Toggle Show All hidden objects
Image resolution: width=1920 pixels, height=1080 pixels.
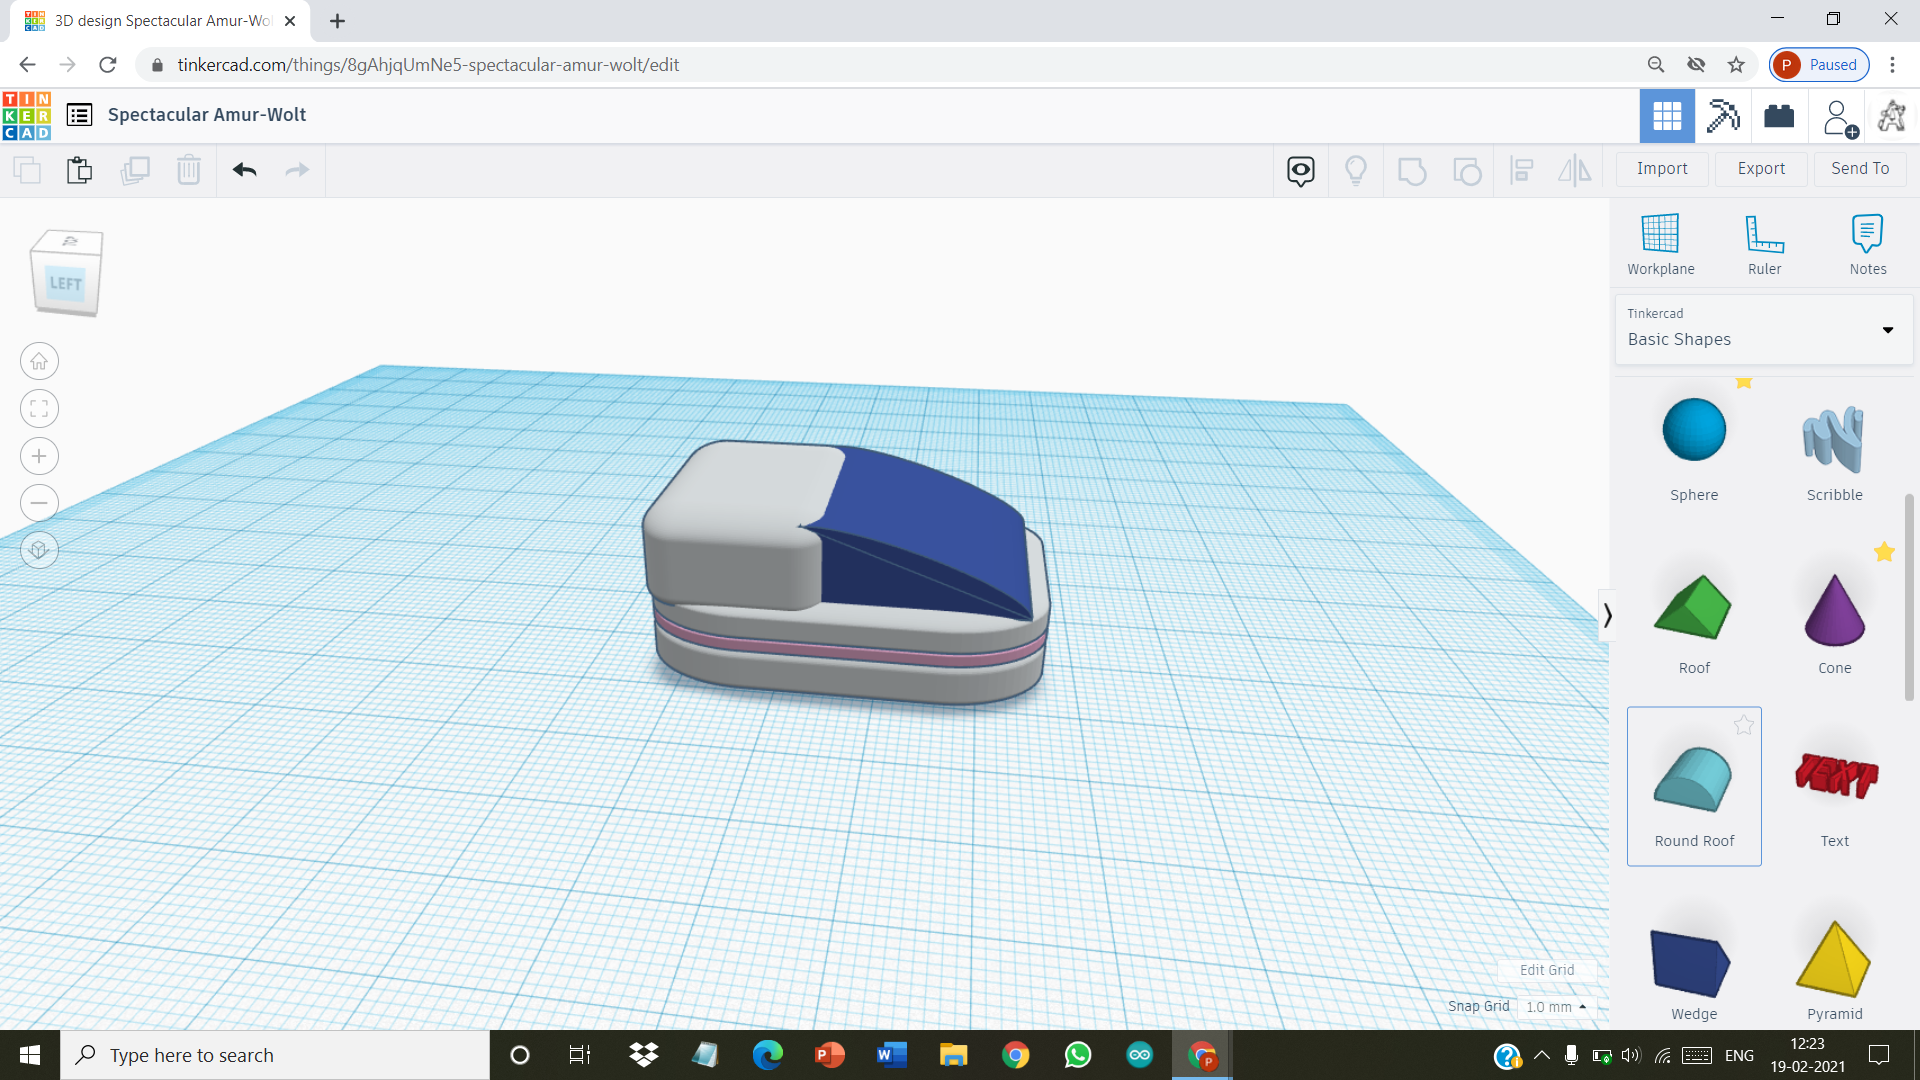[x=1299, y=170]
